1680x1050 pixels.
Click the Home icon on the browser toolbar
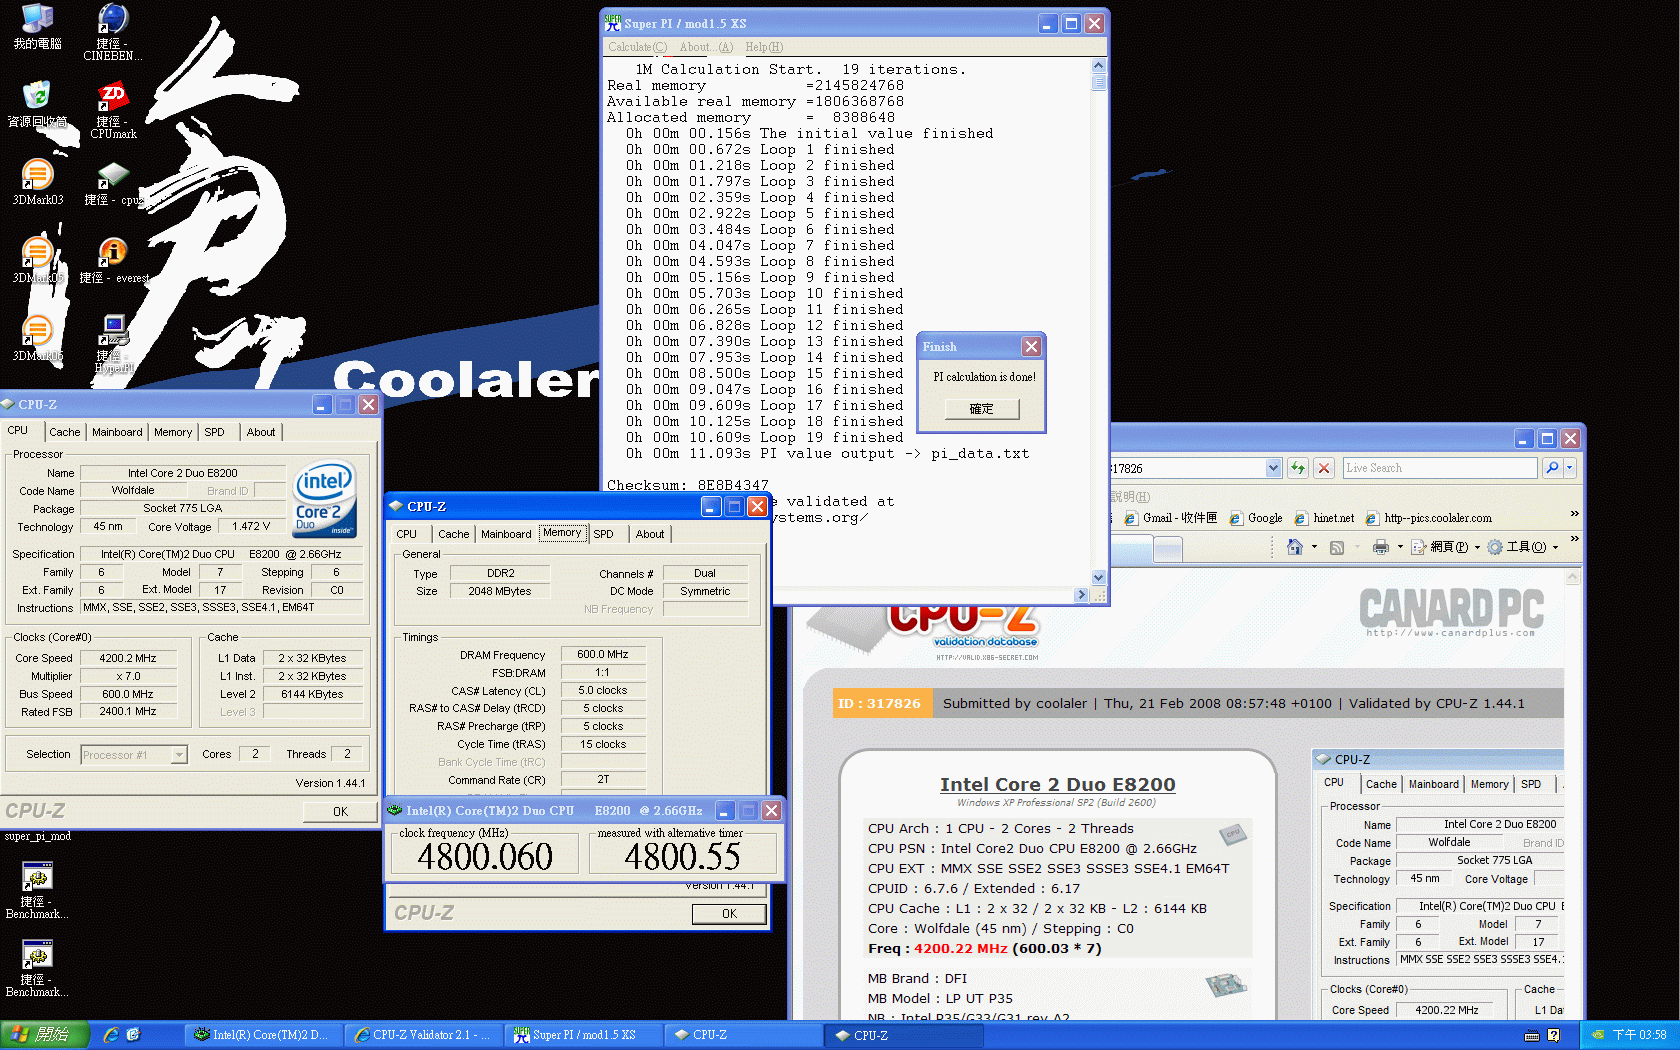pyautogui.click(x=1294, y=547)
